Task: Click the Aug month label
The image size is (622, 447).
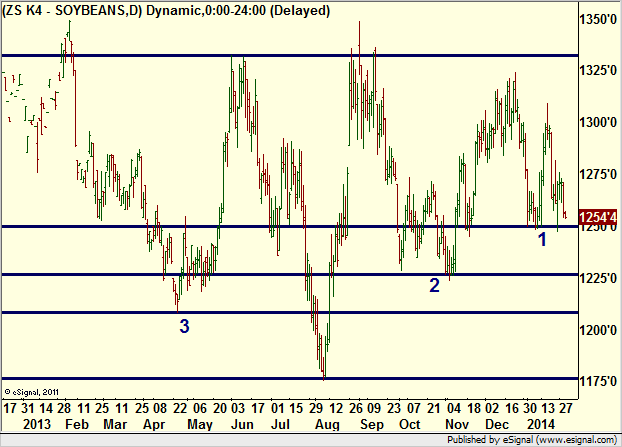Action: (x=327, y=424)
